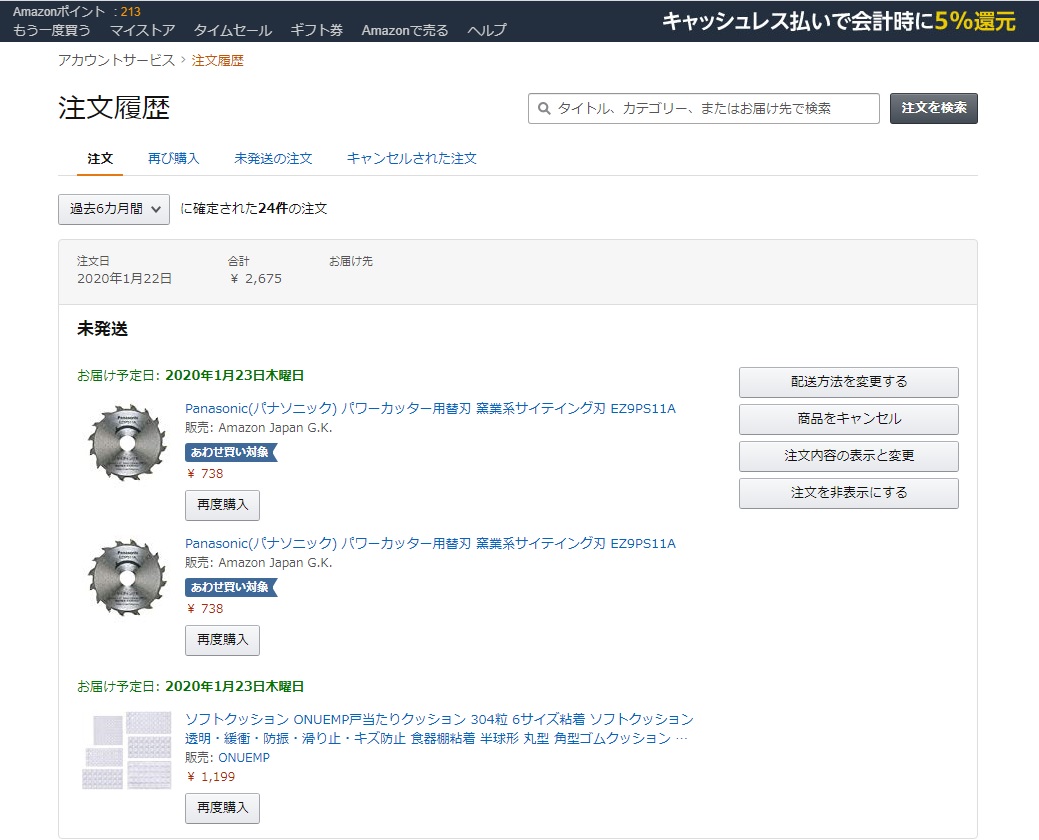Click 24件の注文 count text
Viewport: 1039px width, 840px height.
pos(292,209)
